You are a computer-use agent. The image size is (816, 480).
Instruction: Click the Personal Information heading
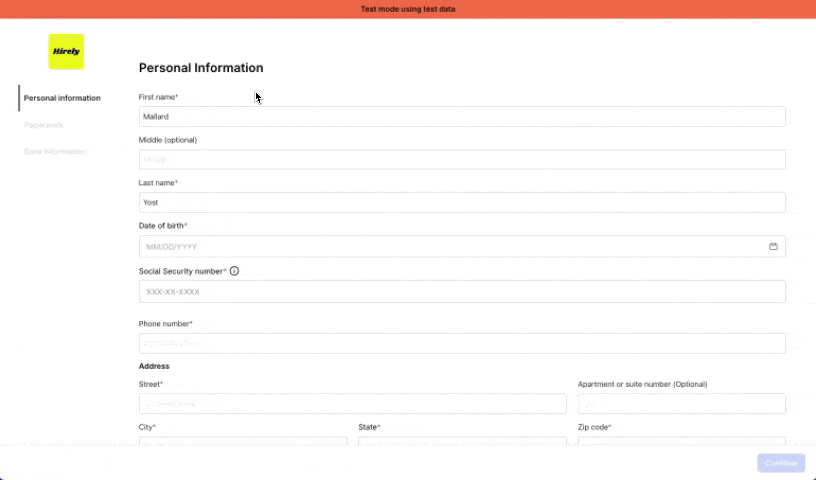click(x=201, y=68)
